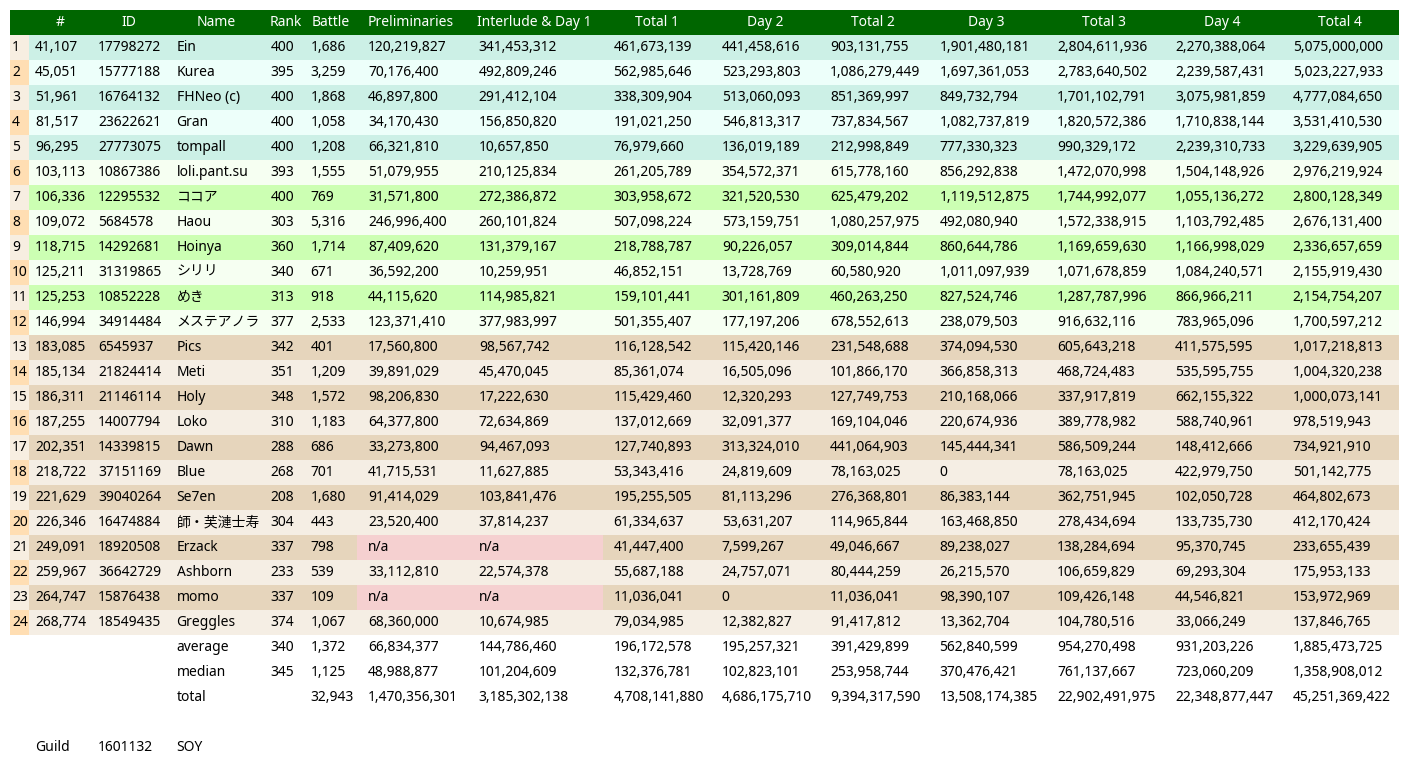The height and width of the screenshot is (770, 1408).
Task: Click the name 'シリリ'
Action: tap(197, 271)
